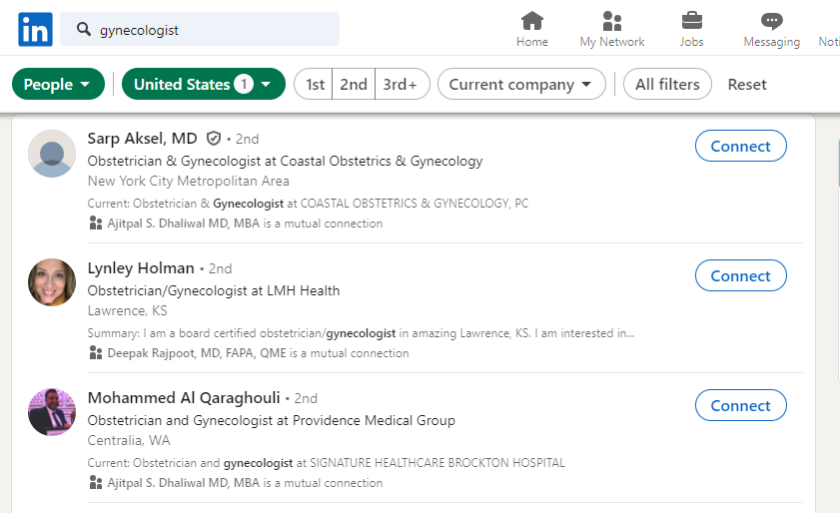Click mutual connection icon under Sarp Aksel
The image size is (840, 519).
95,223
